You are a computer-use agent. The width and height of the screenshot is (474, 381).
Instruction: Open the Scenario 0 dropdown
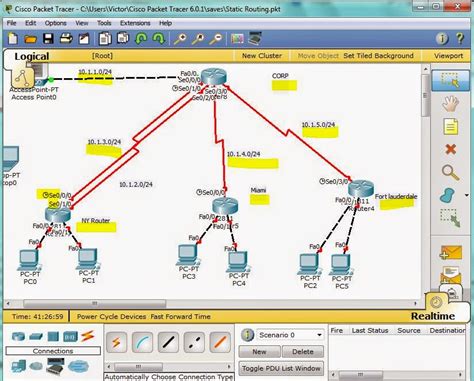point(290,335)
